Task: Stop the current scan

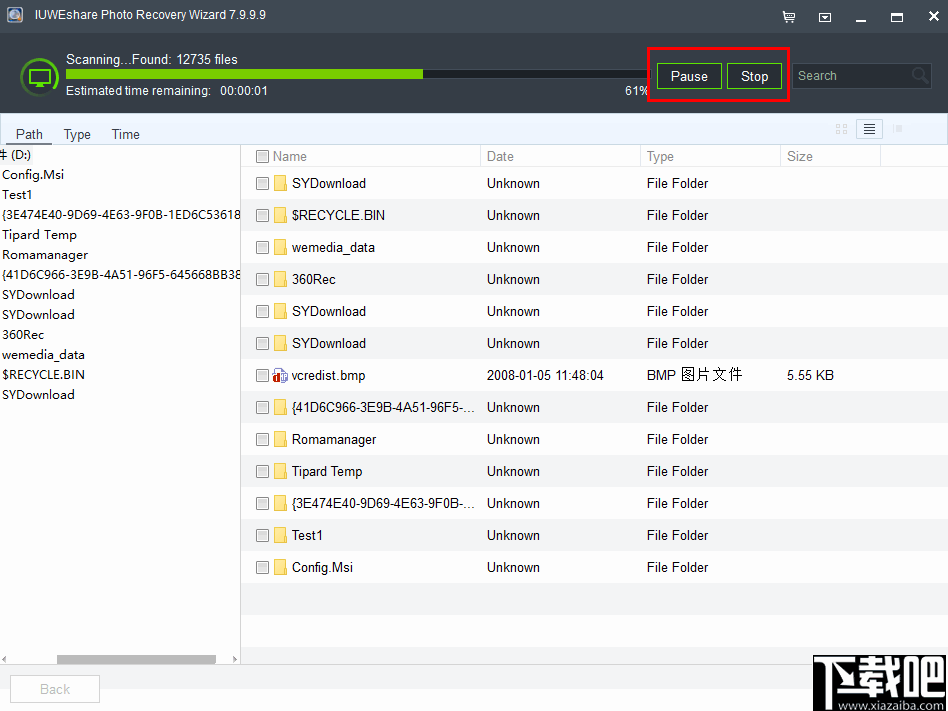Action: point(754,75)
